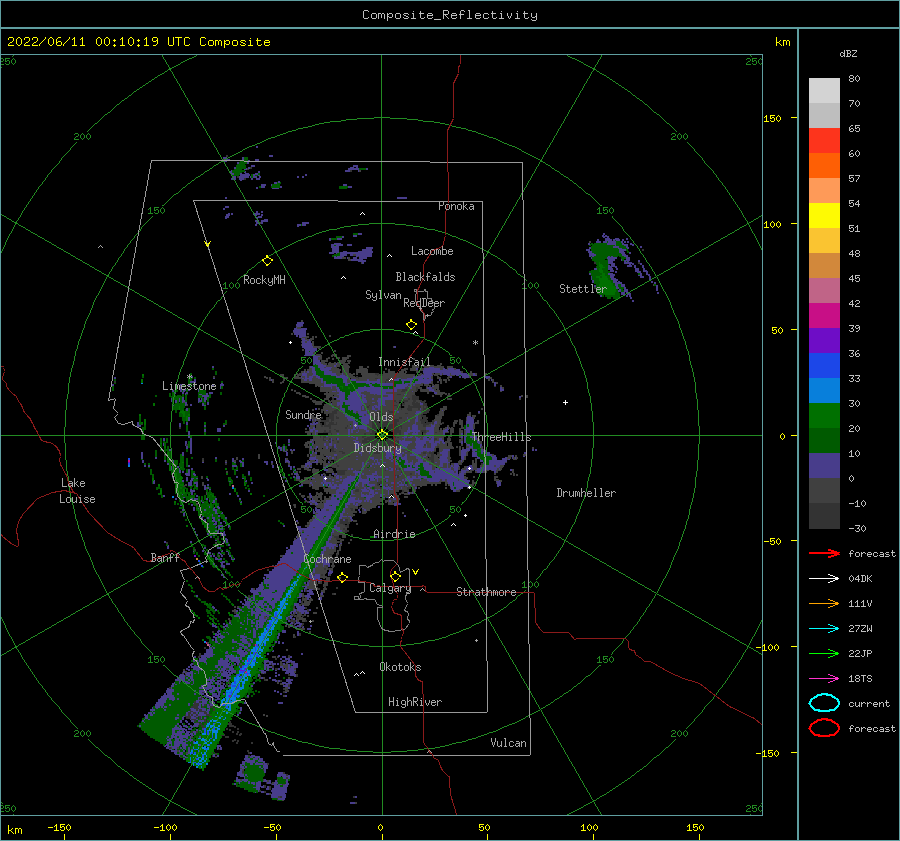This screenshot has height=841, width=900.
Task: Click the Limestone label
Action: pos(189,386)
